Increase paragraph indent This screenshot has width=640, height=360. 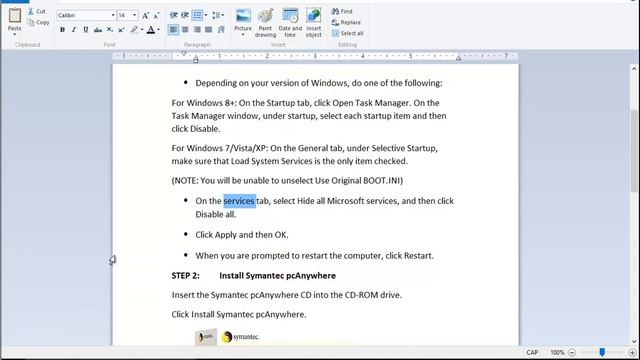(x=185, y=16)
